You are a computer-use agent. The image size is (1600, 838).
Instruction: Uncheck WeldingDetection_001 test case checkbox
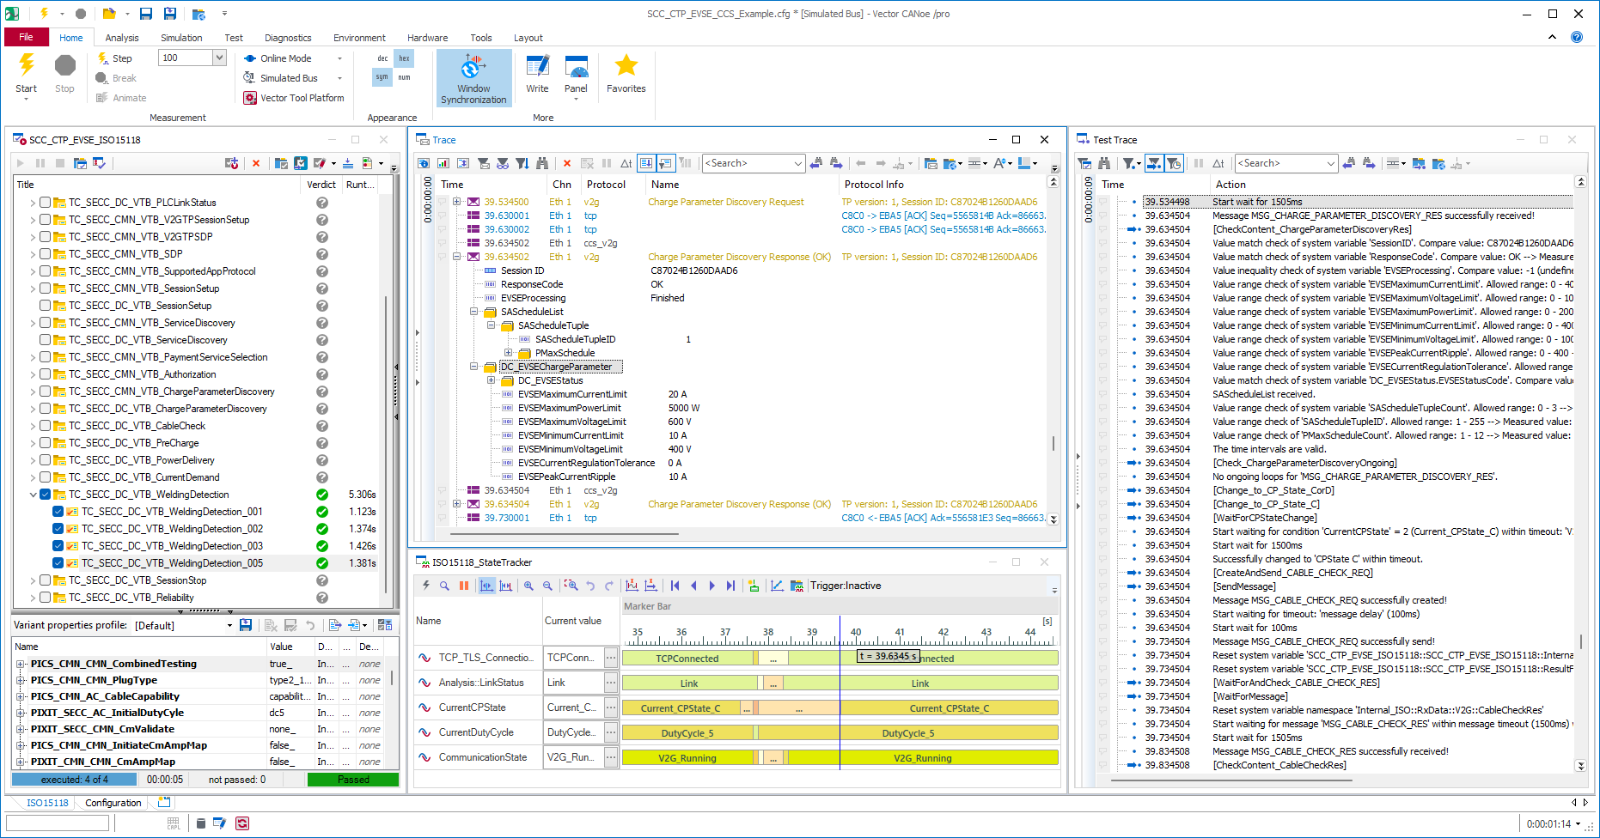click(58, 511)
